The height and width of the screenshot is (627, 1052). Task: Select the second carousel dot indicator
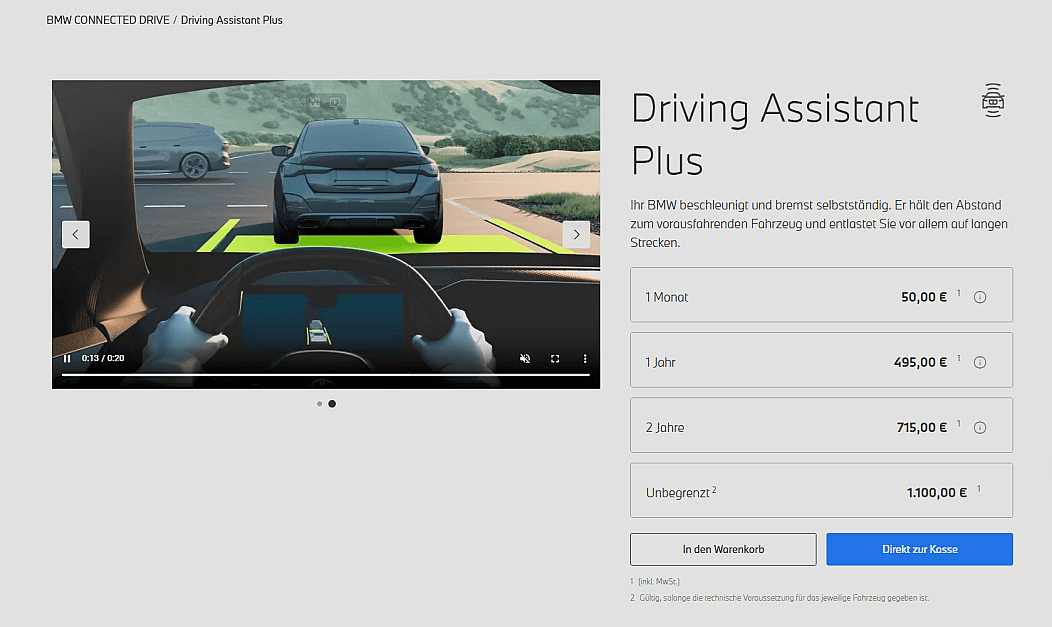point(332,404)
